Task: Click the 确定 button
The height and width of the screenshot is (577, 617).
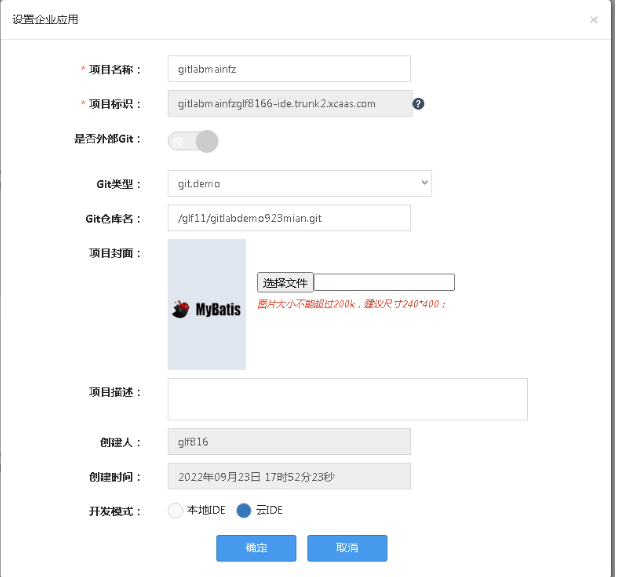Action: click(x=256, y=548)
